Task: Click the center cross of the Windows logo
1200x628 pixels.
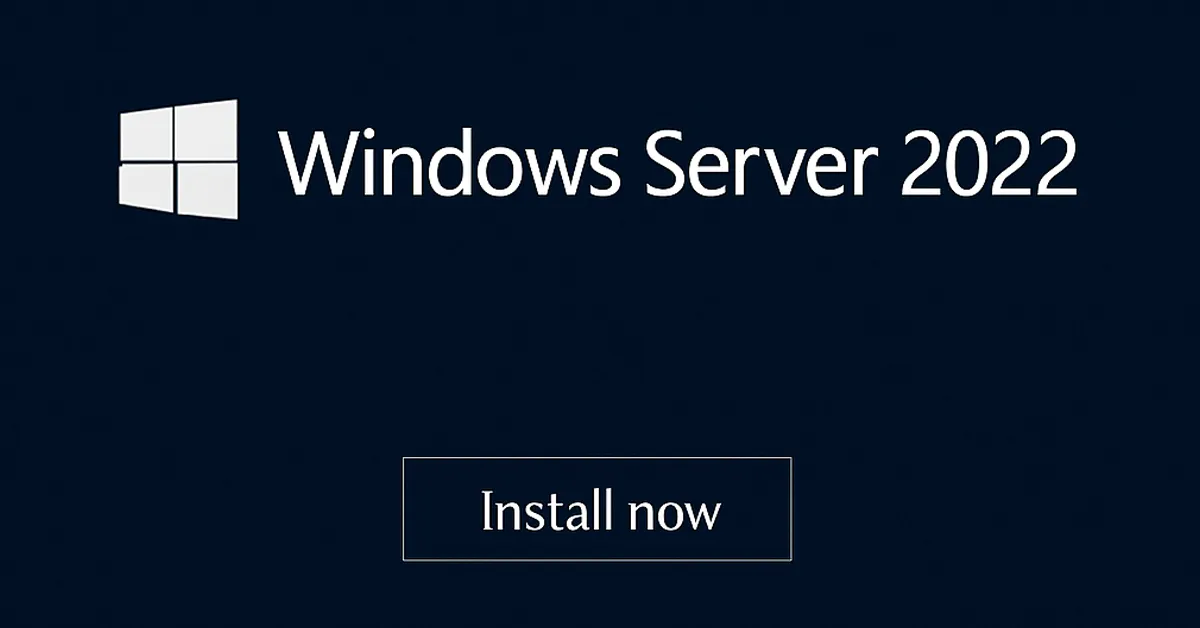Action: tap(174, 161)
